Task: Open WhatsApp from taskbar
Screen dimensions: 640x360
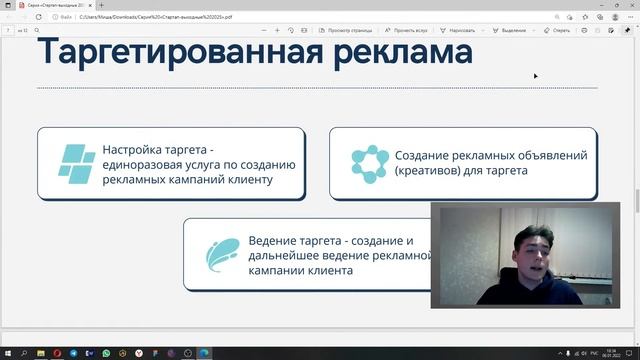Action: pos(106,353)
